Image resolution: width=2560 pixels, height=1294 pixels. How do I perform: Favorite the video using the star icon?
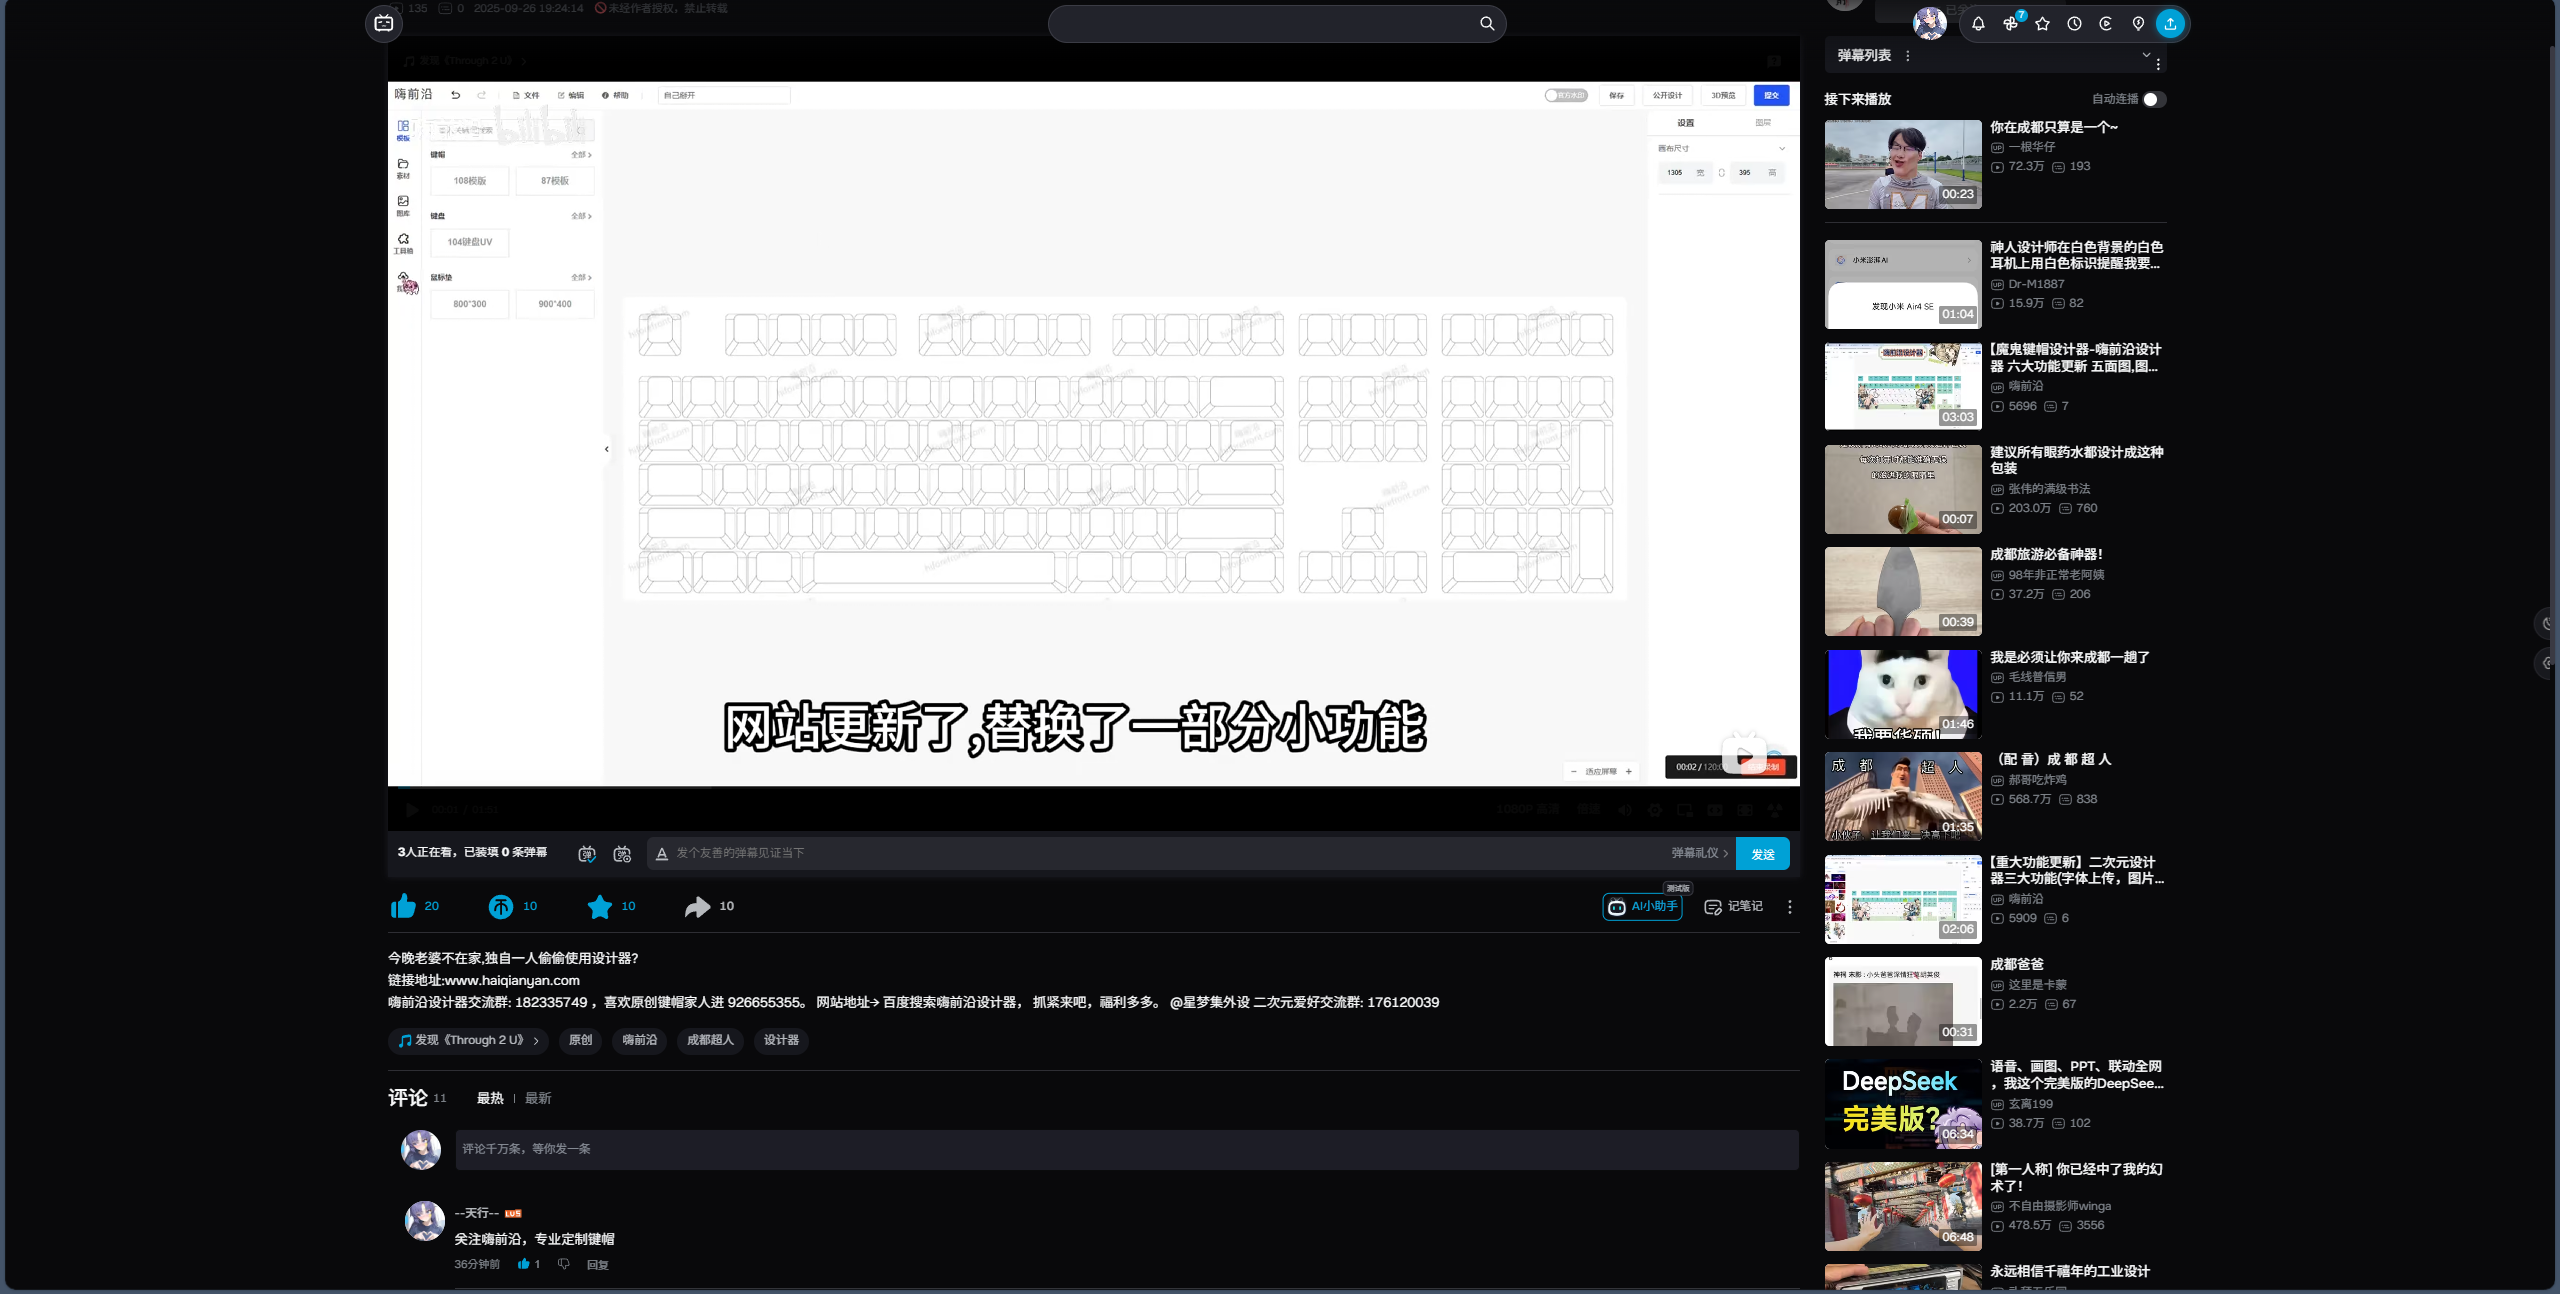[x=600, y=906]
